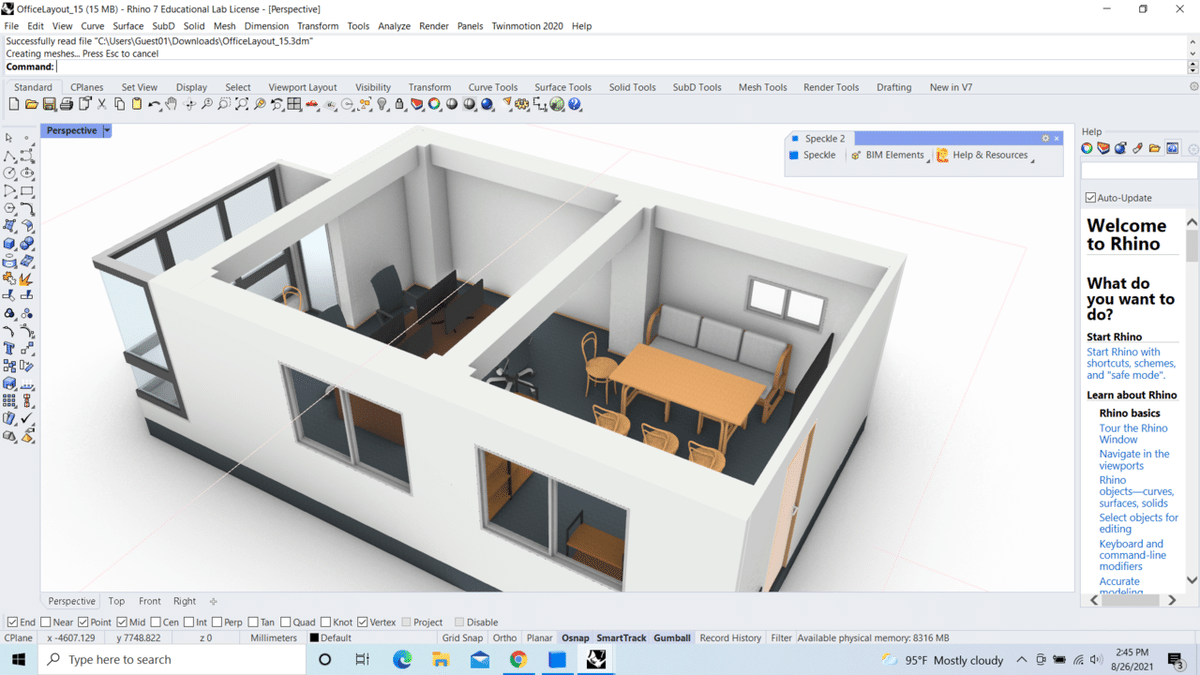Open Microsoft Edge from the taskbar
The height and width of the screenshot is (675, 1200).
[402, 659]
